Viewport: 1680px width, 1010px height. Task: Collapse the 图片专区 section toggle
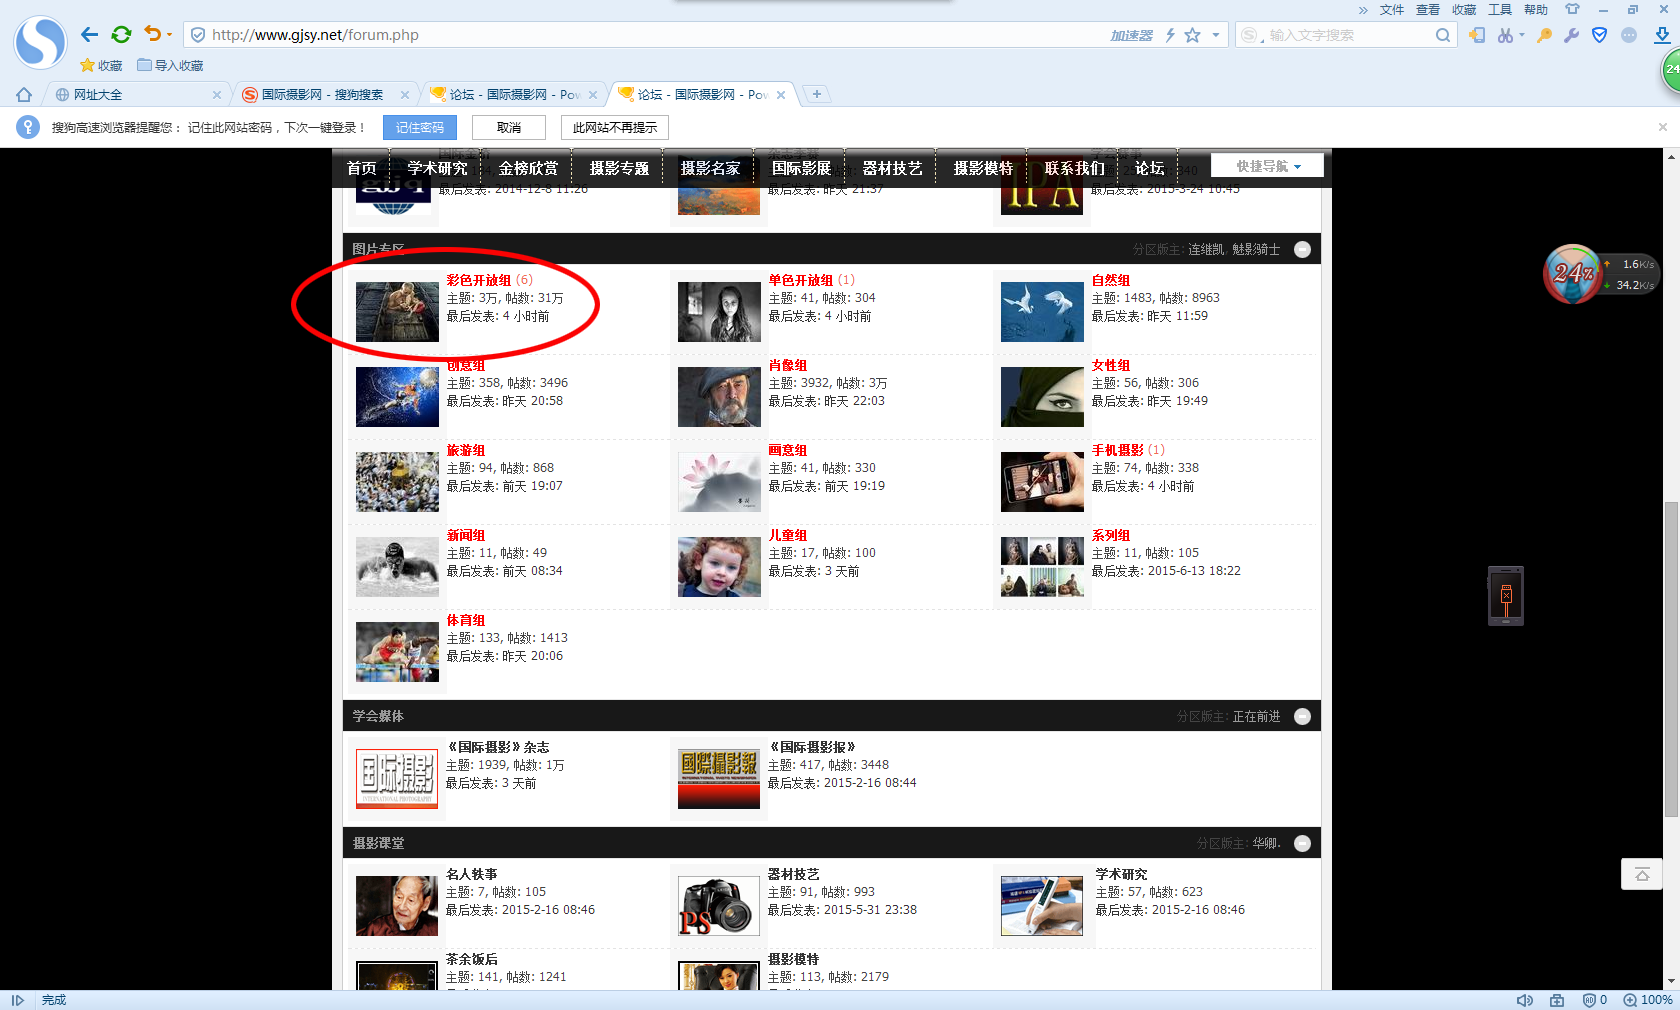click(x=1302, y=249)
